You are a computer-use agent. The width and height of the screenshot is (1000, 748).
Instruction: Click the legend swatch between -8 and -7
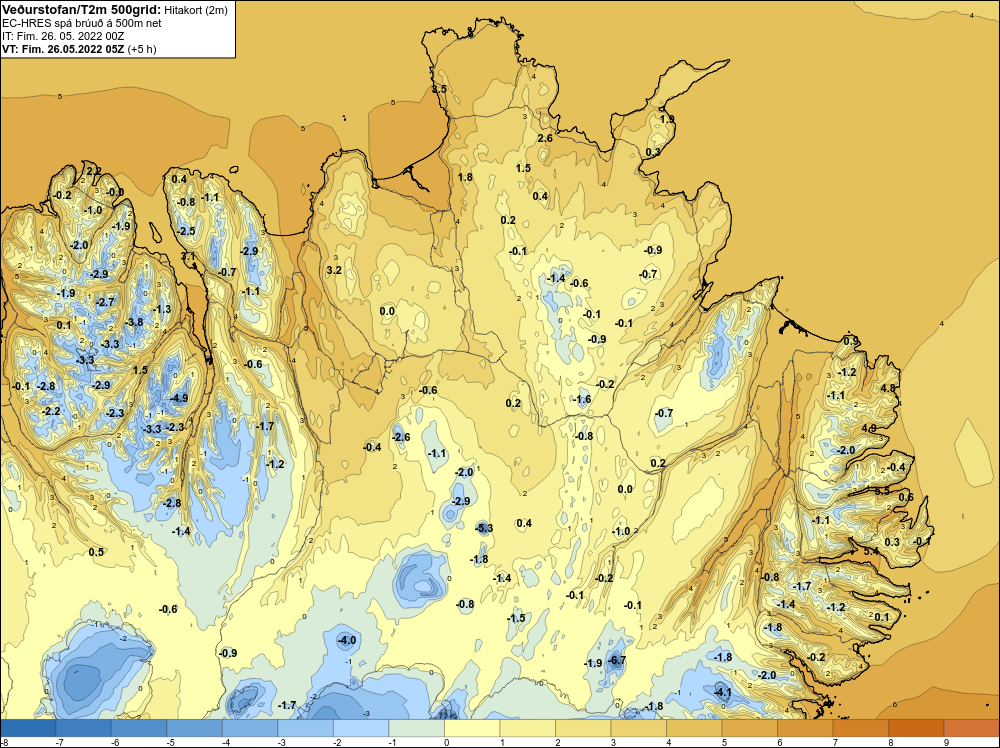tap(28, 728)
